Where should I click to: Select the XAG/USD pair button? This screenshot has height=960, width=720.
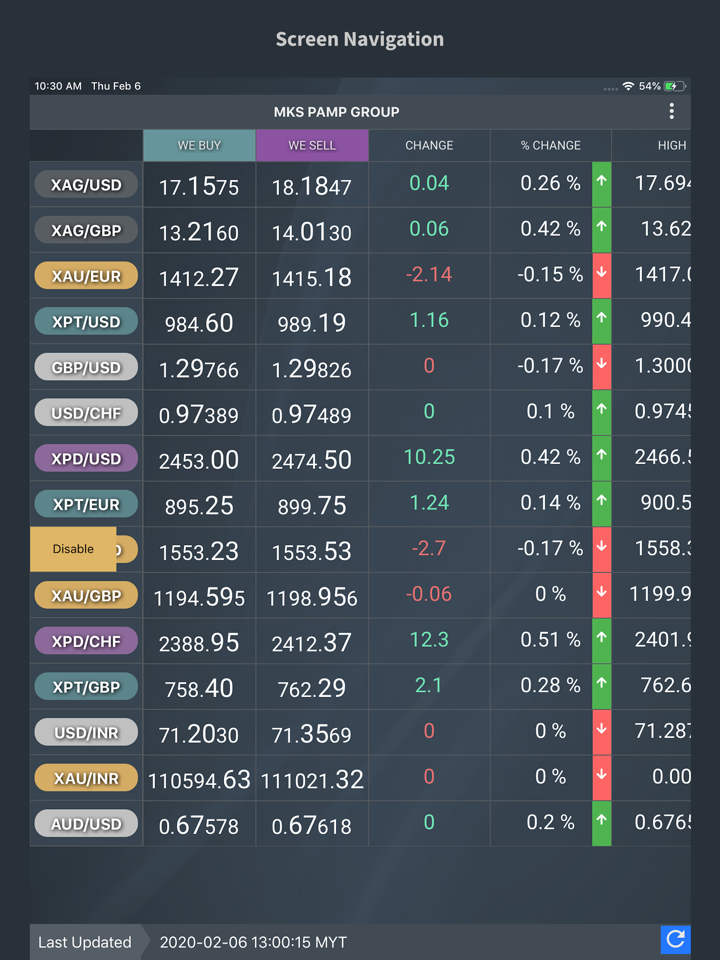(x=86, y=184)
